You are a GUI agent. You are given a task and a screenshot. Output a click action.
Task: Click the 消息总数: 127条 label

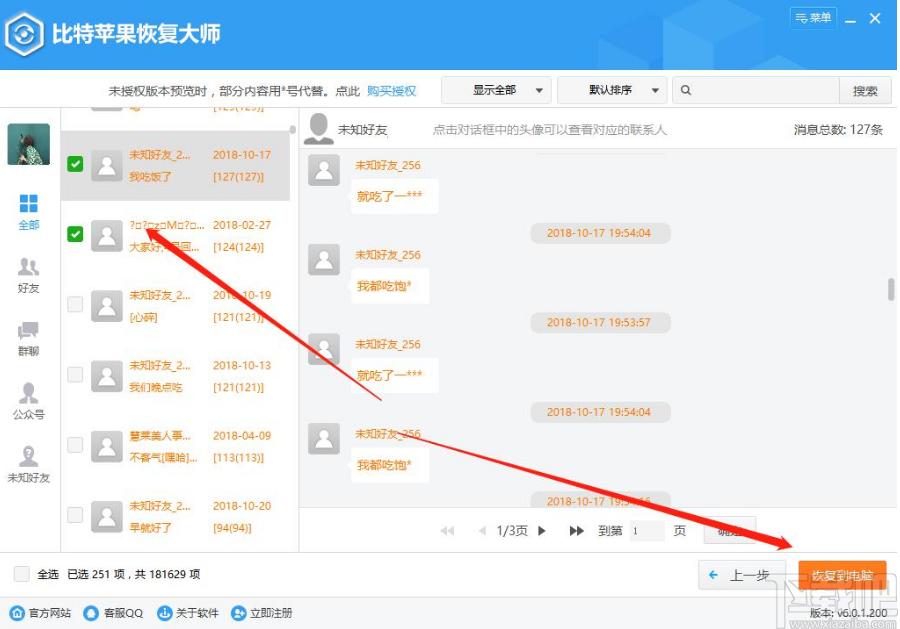838,130
